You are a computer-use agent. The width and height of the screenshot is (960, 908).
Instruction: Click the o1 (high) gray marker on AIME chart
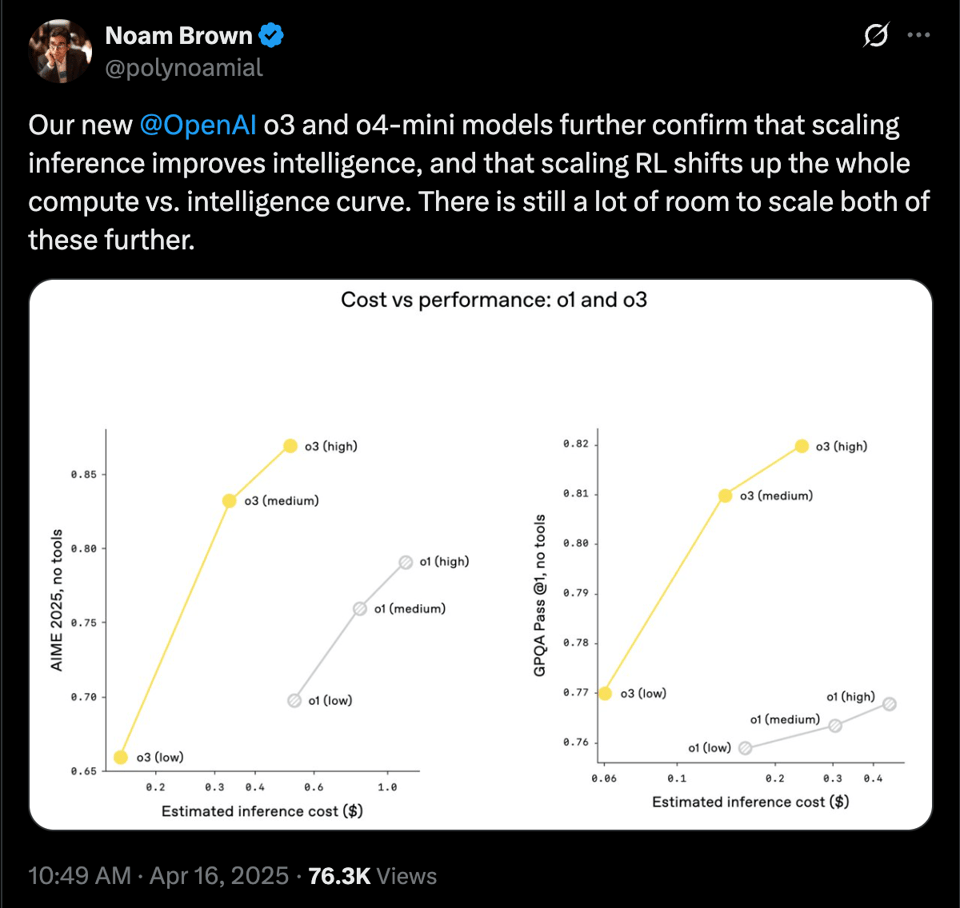[x=405, y=562]
